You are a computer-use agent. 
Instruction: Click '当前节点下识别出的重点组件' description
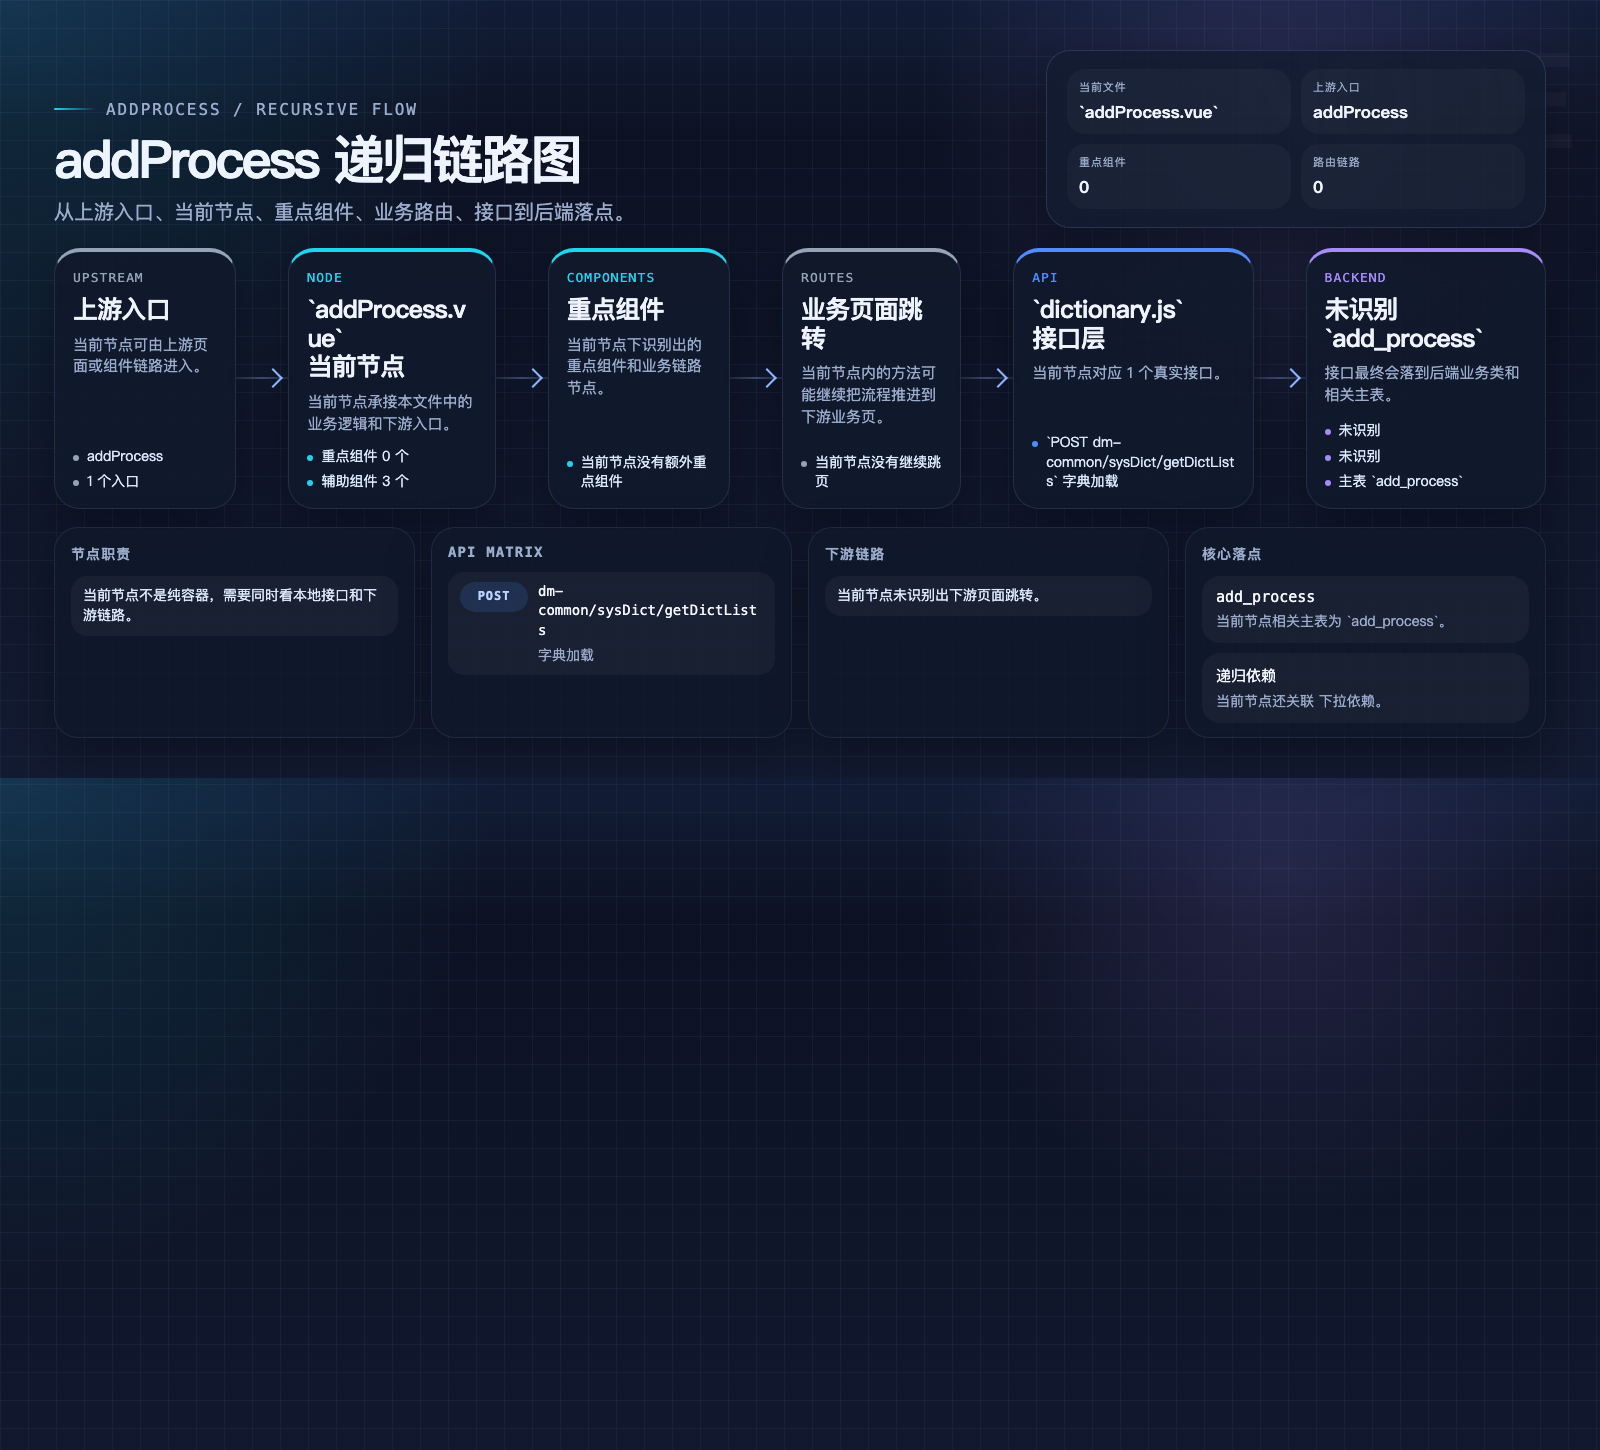tap(634, 366)
